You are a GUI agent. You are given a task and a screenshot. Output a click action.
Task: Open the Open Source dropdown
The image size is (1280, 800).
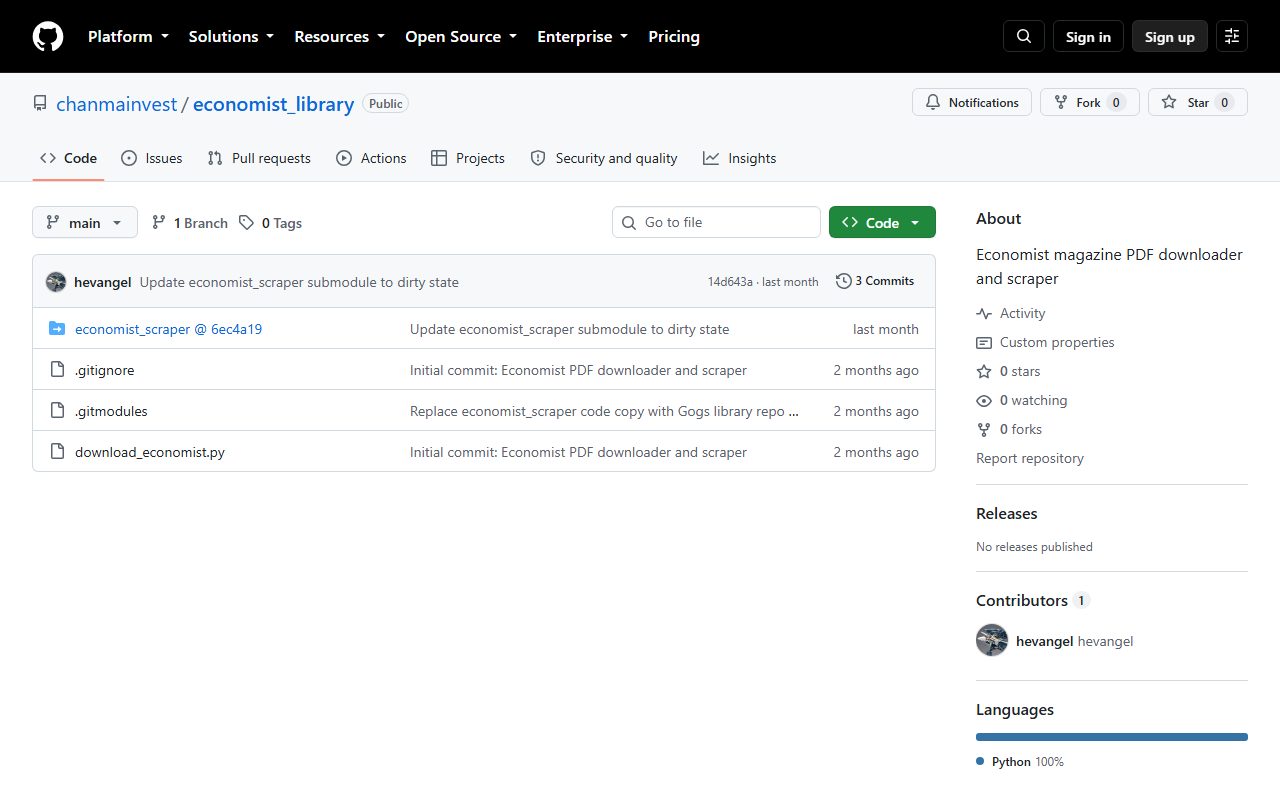461,37
